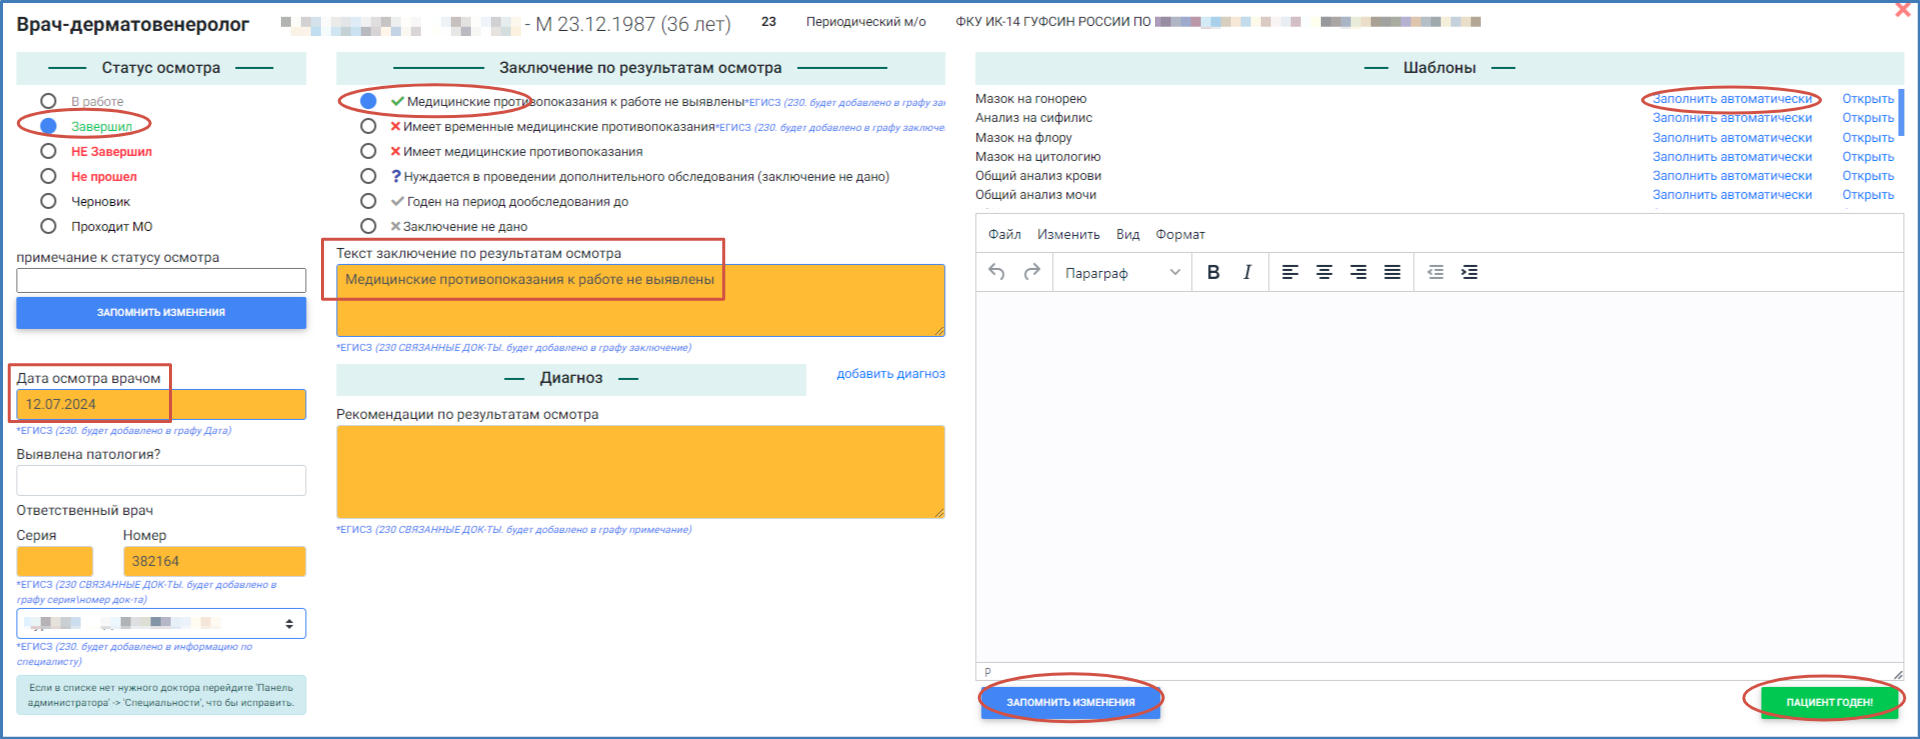The width and height of the screenshot is (1920, 739).
Task: Click the undo arrow in the editor
Action: (x=996, y=272)
